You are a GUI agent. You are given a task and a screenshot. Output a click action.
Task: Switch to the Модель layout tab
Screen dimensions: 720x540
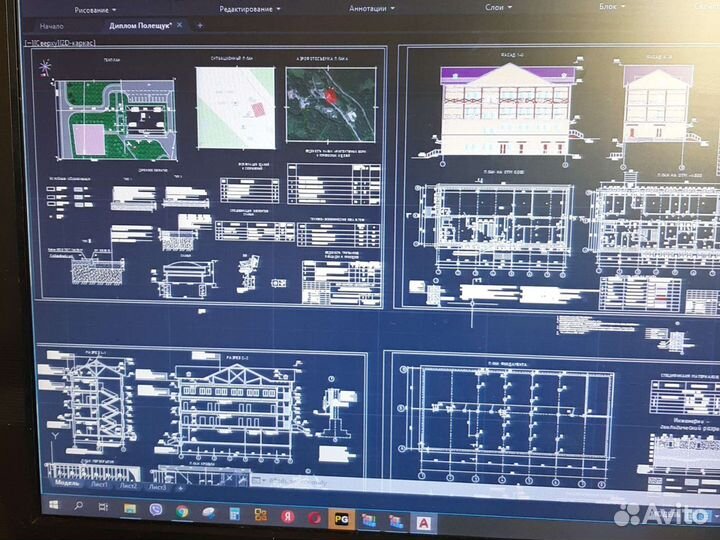[67, 482]
